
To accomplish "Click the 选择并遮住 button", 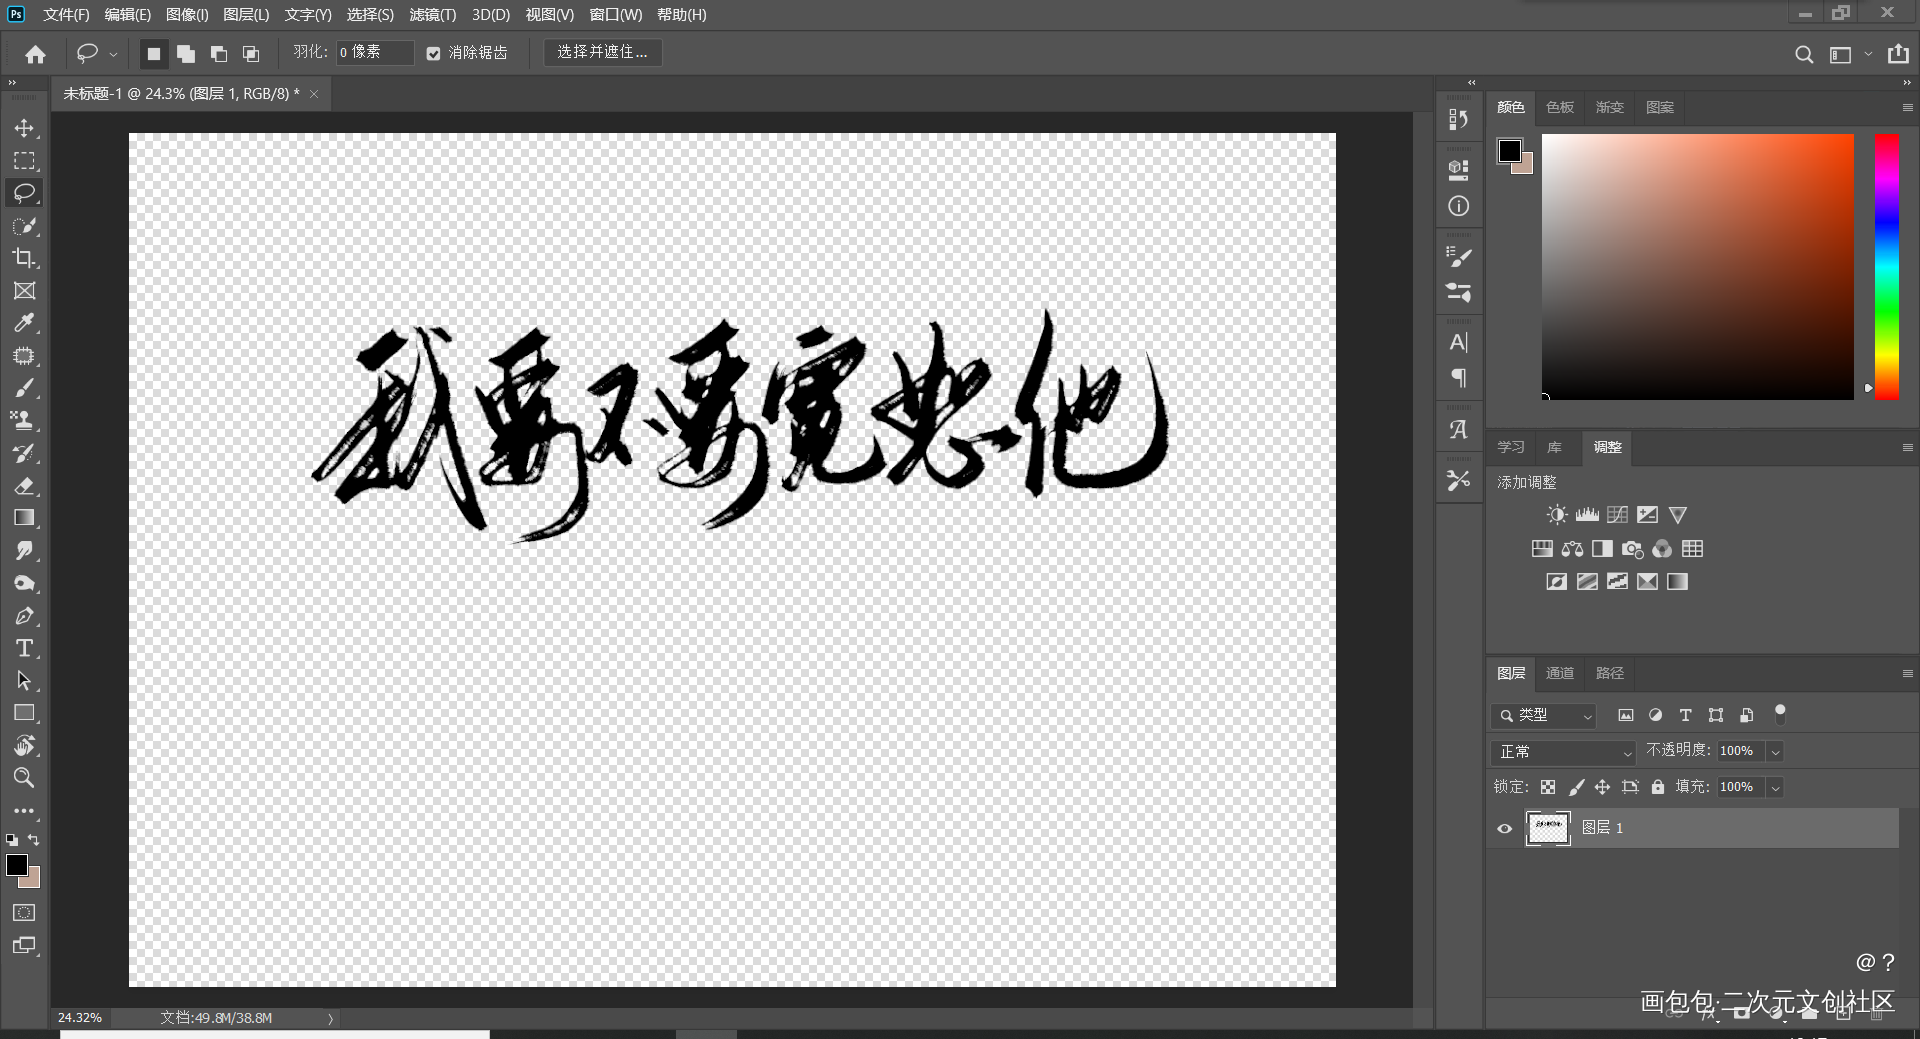I will pos(602,52).
